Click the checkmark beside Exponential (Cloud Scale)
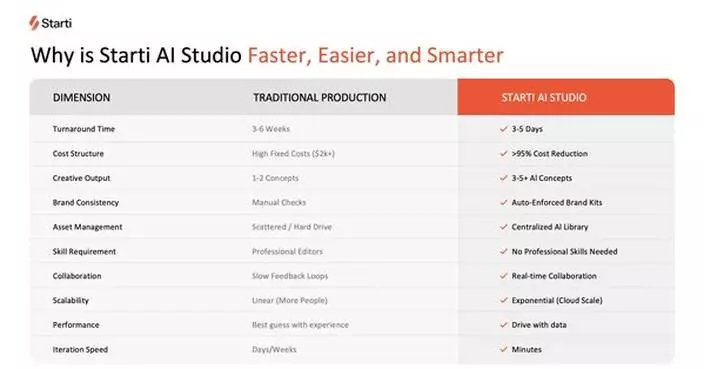 [x=503, y=300]
